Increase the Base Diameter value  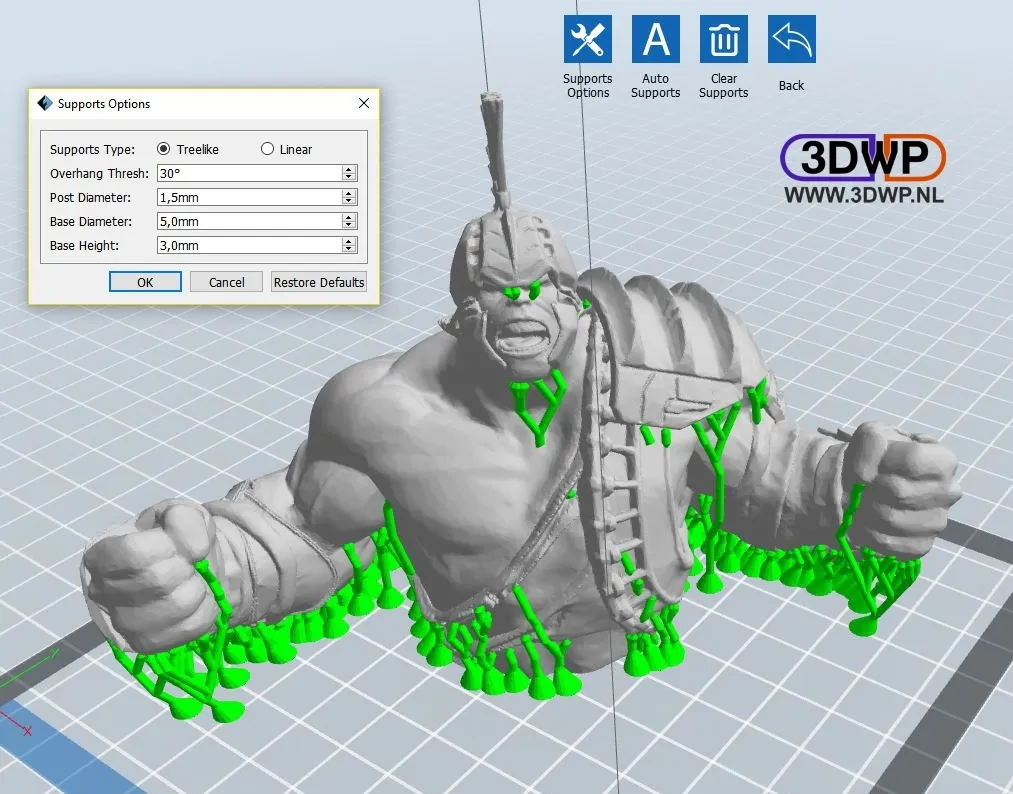pos(349,217)
